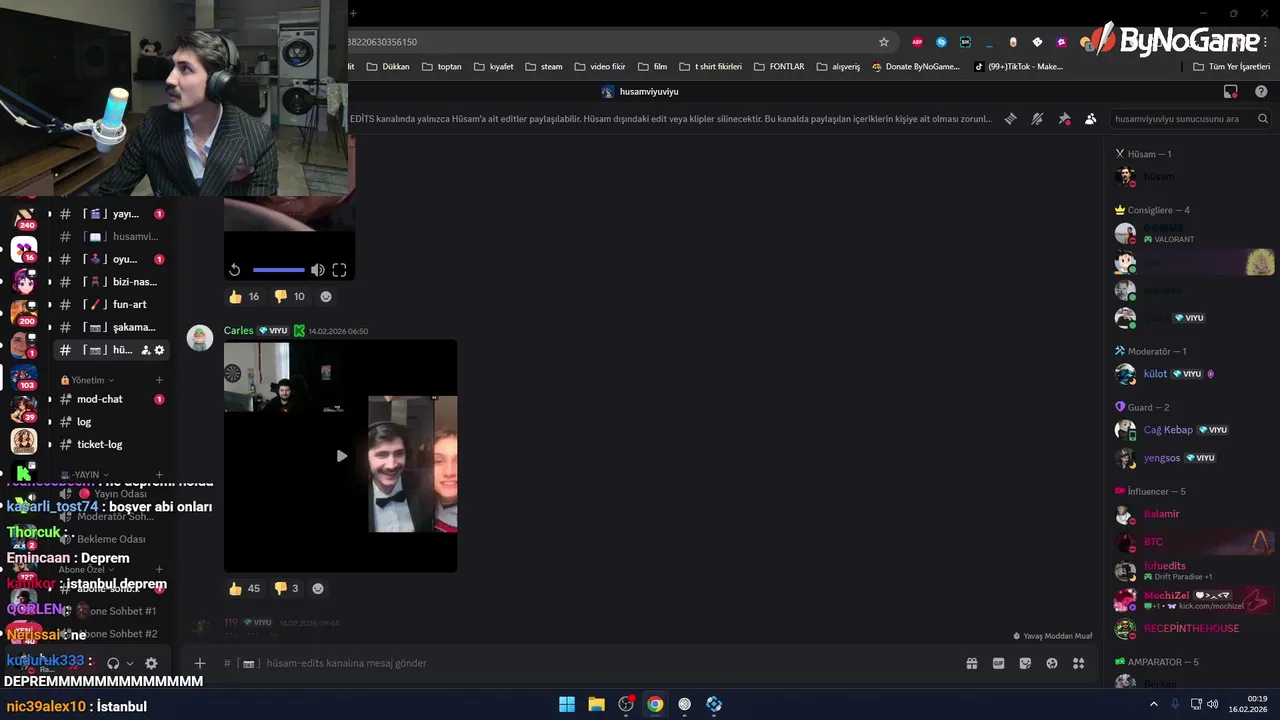
Task: Open headphone device options arrow
Action: click(130, 663)
